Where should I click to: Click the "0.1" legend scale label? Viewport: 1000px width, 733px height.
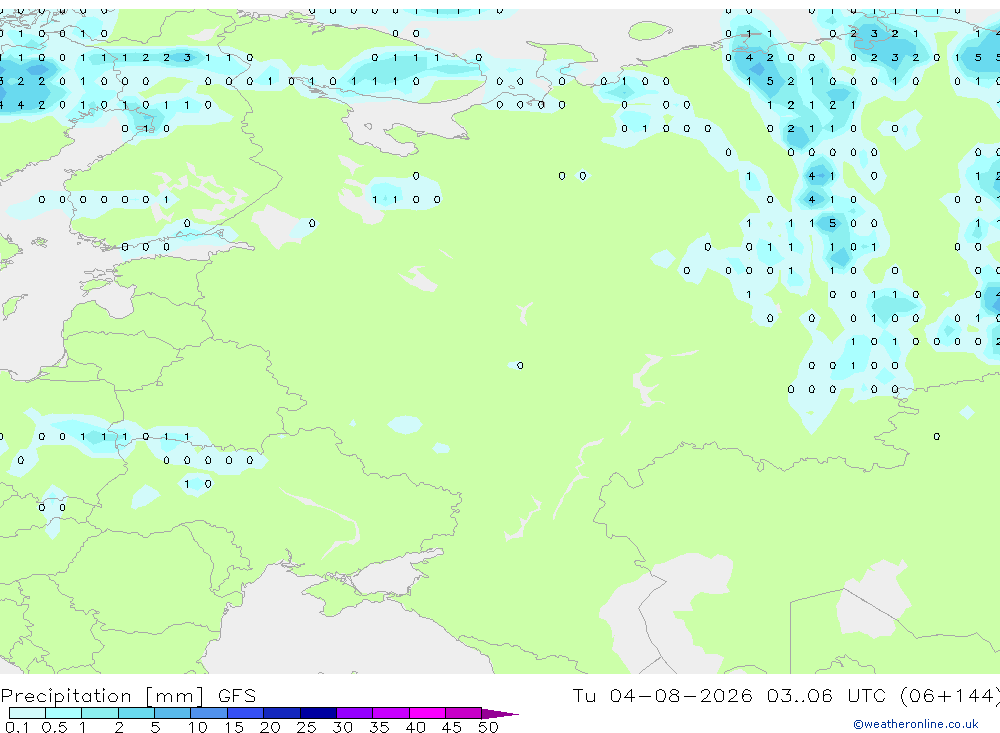[17, 727]
